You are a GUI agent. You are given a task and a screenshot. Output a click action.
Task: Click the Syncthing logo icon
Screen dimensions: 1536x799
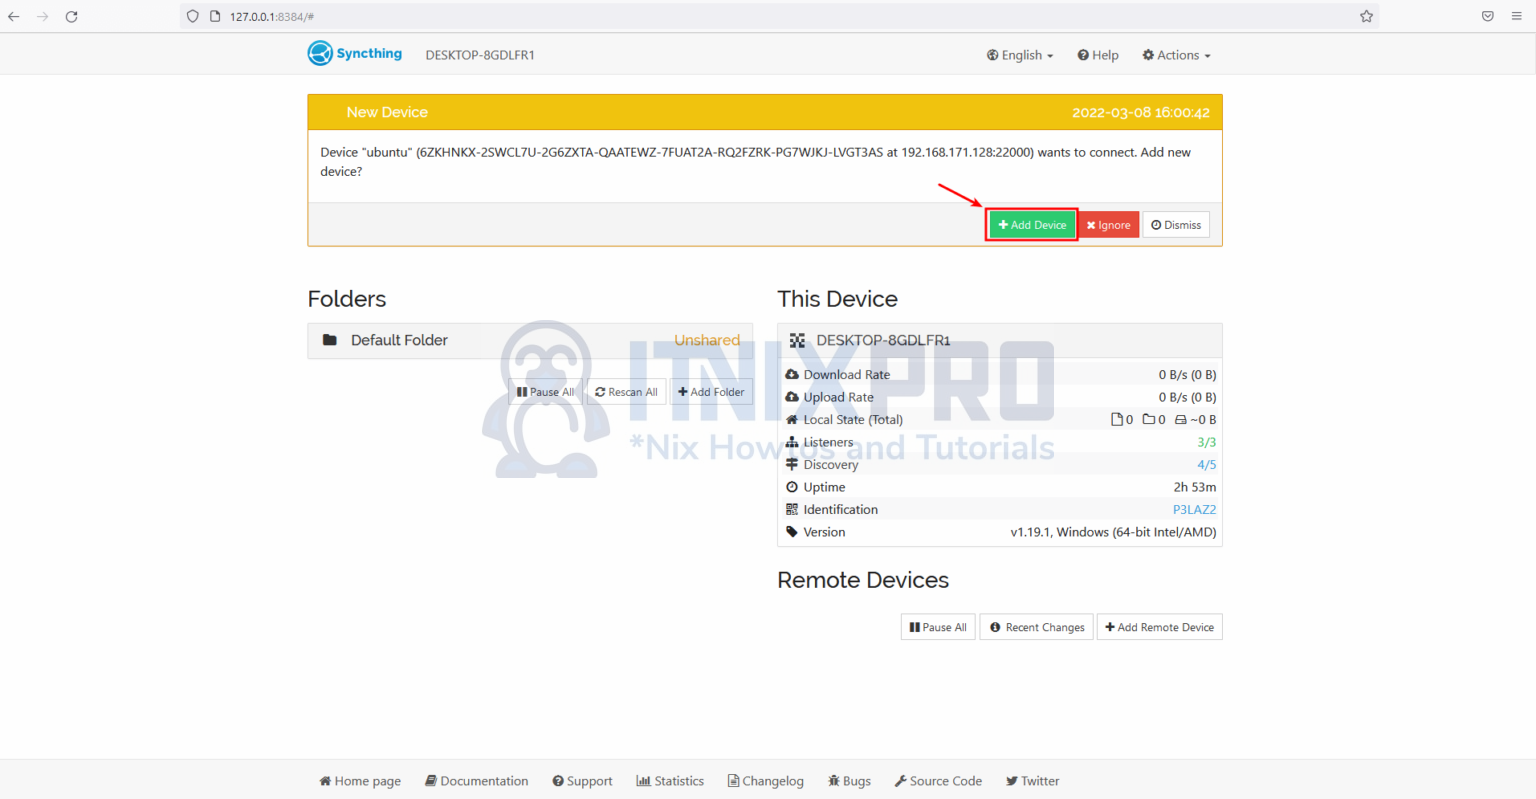(x=319, y=53)
